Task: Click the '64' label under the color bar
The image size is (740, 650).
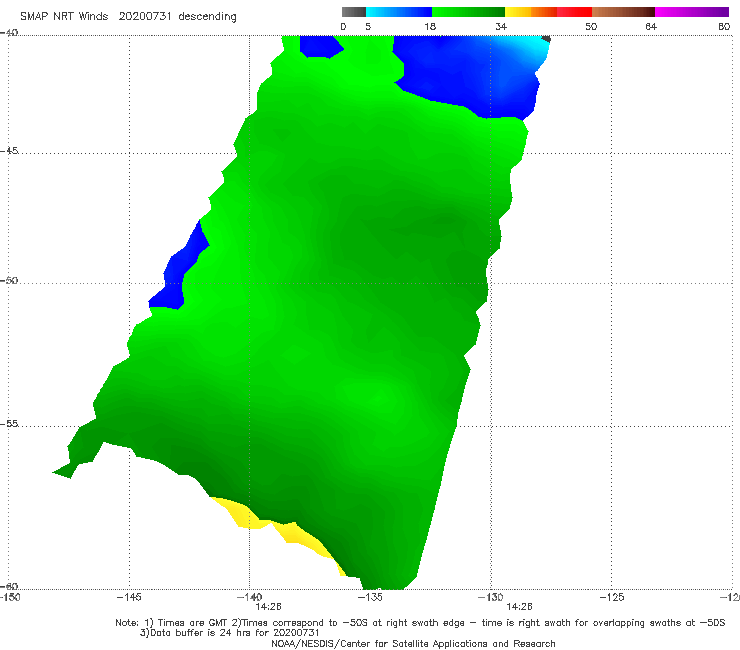Action: (x=651, y=26)
